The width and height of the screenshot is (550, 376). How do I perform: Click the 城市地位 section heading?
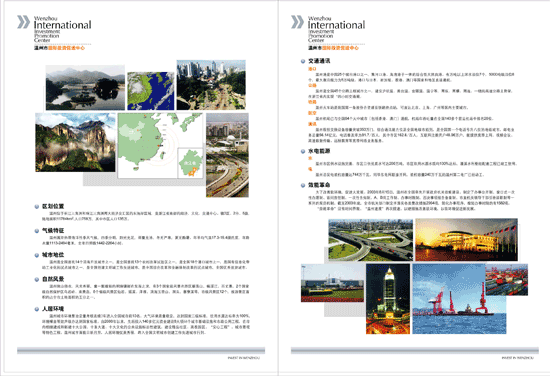pyautogui.click(x=53, y=255)
